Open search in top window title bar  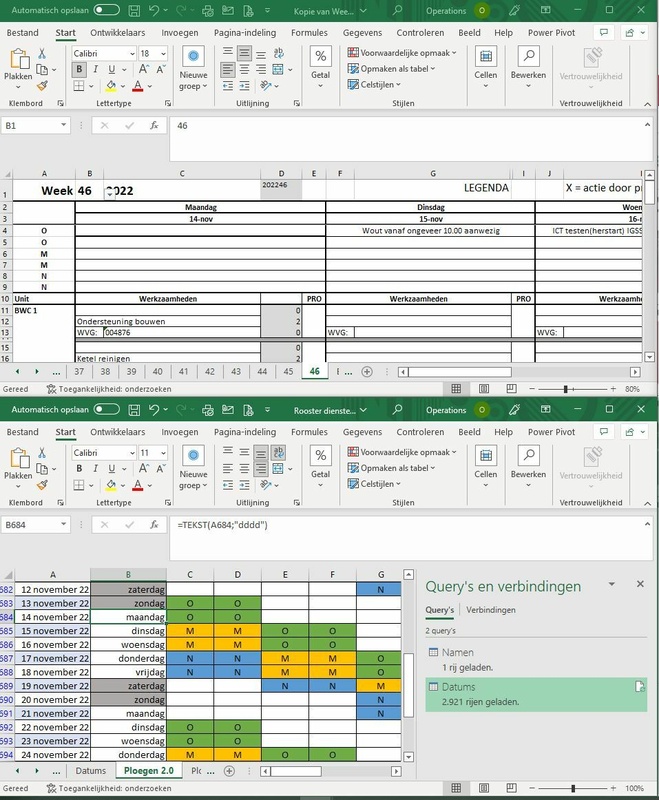coord(397,11)
